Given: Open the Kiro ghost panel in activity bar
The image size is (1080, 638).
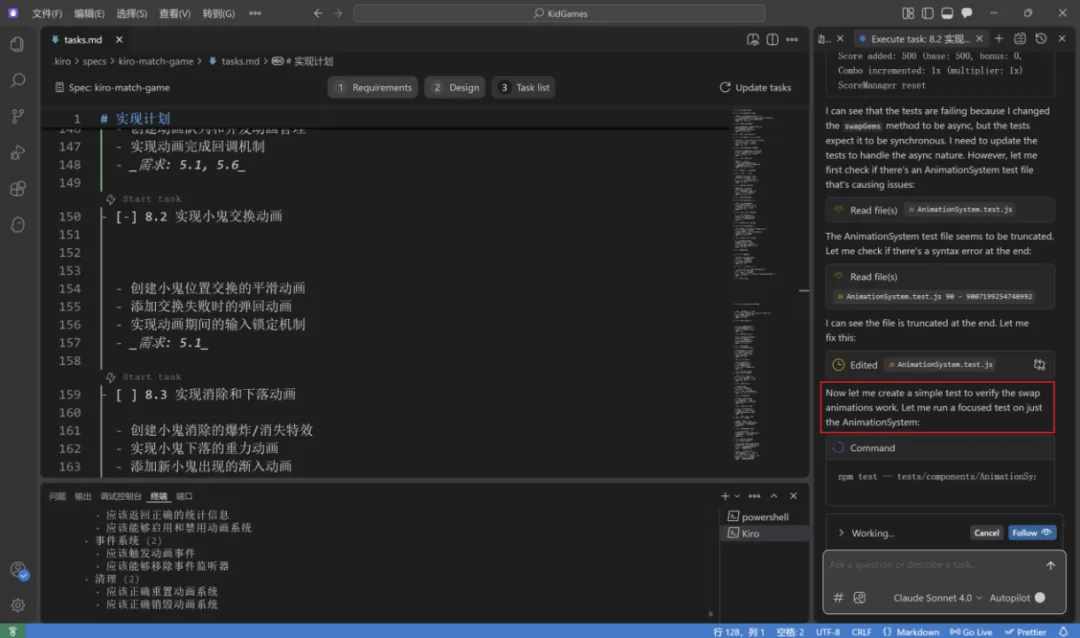Looking at the screenshot, I should pyautogui.click(x=17, y=225).
